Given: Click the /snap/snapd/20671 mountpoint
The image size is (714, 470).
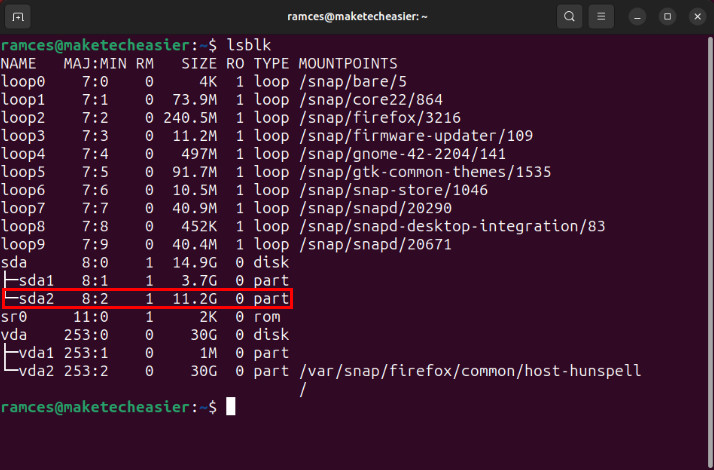Looking at the screenshot, I should pos(375,245).
